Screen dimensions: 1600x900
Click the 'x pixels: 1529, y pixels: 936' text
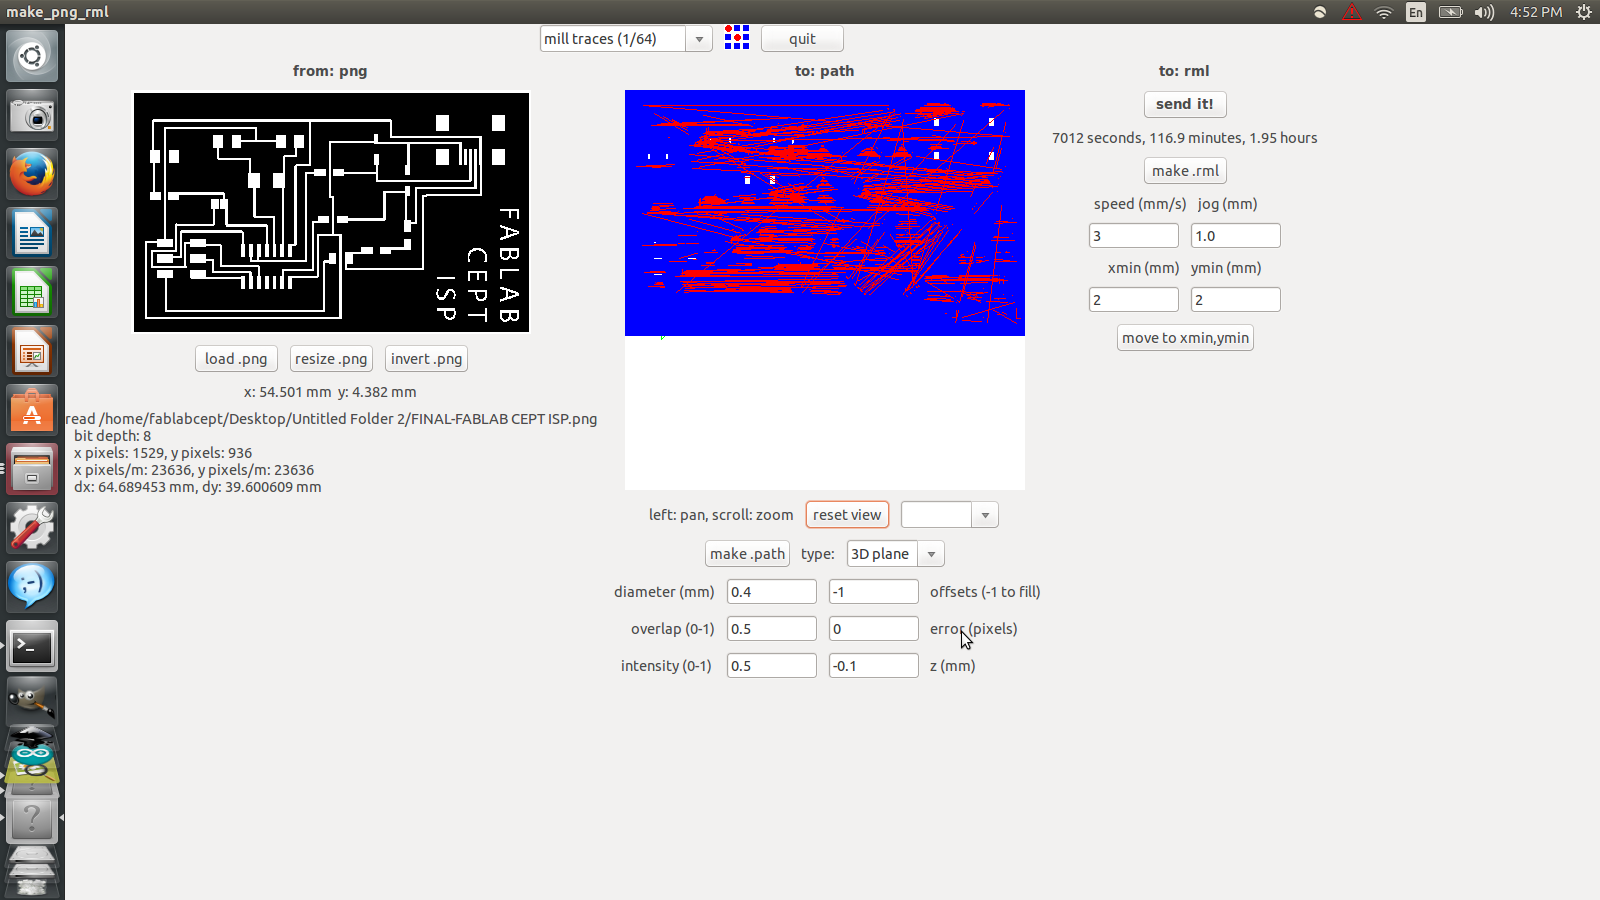click(163, 453)
